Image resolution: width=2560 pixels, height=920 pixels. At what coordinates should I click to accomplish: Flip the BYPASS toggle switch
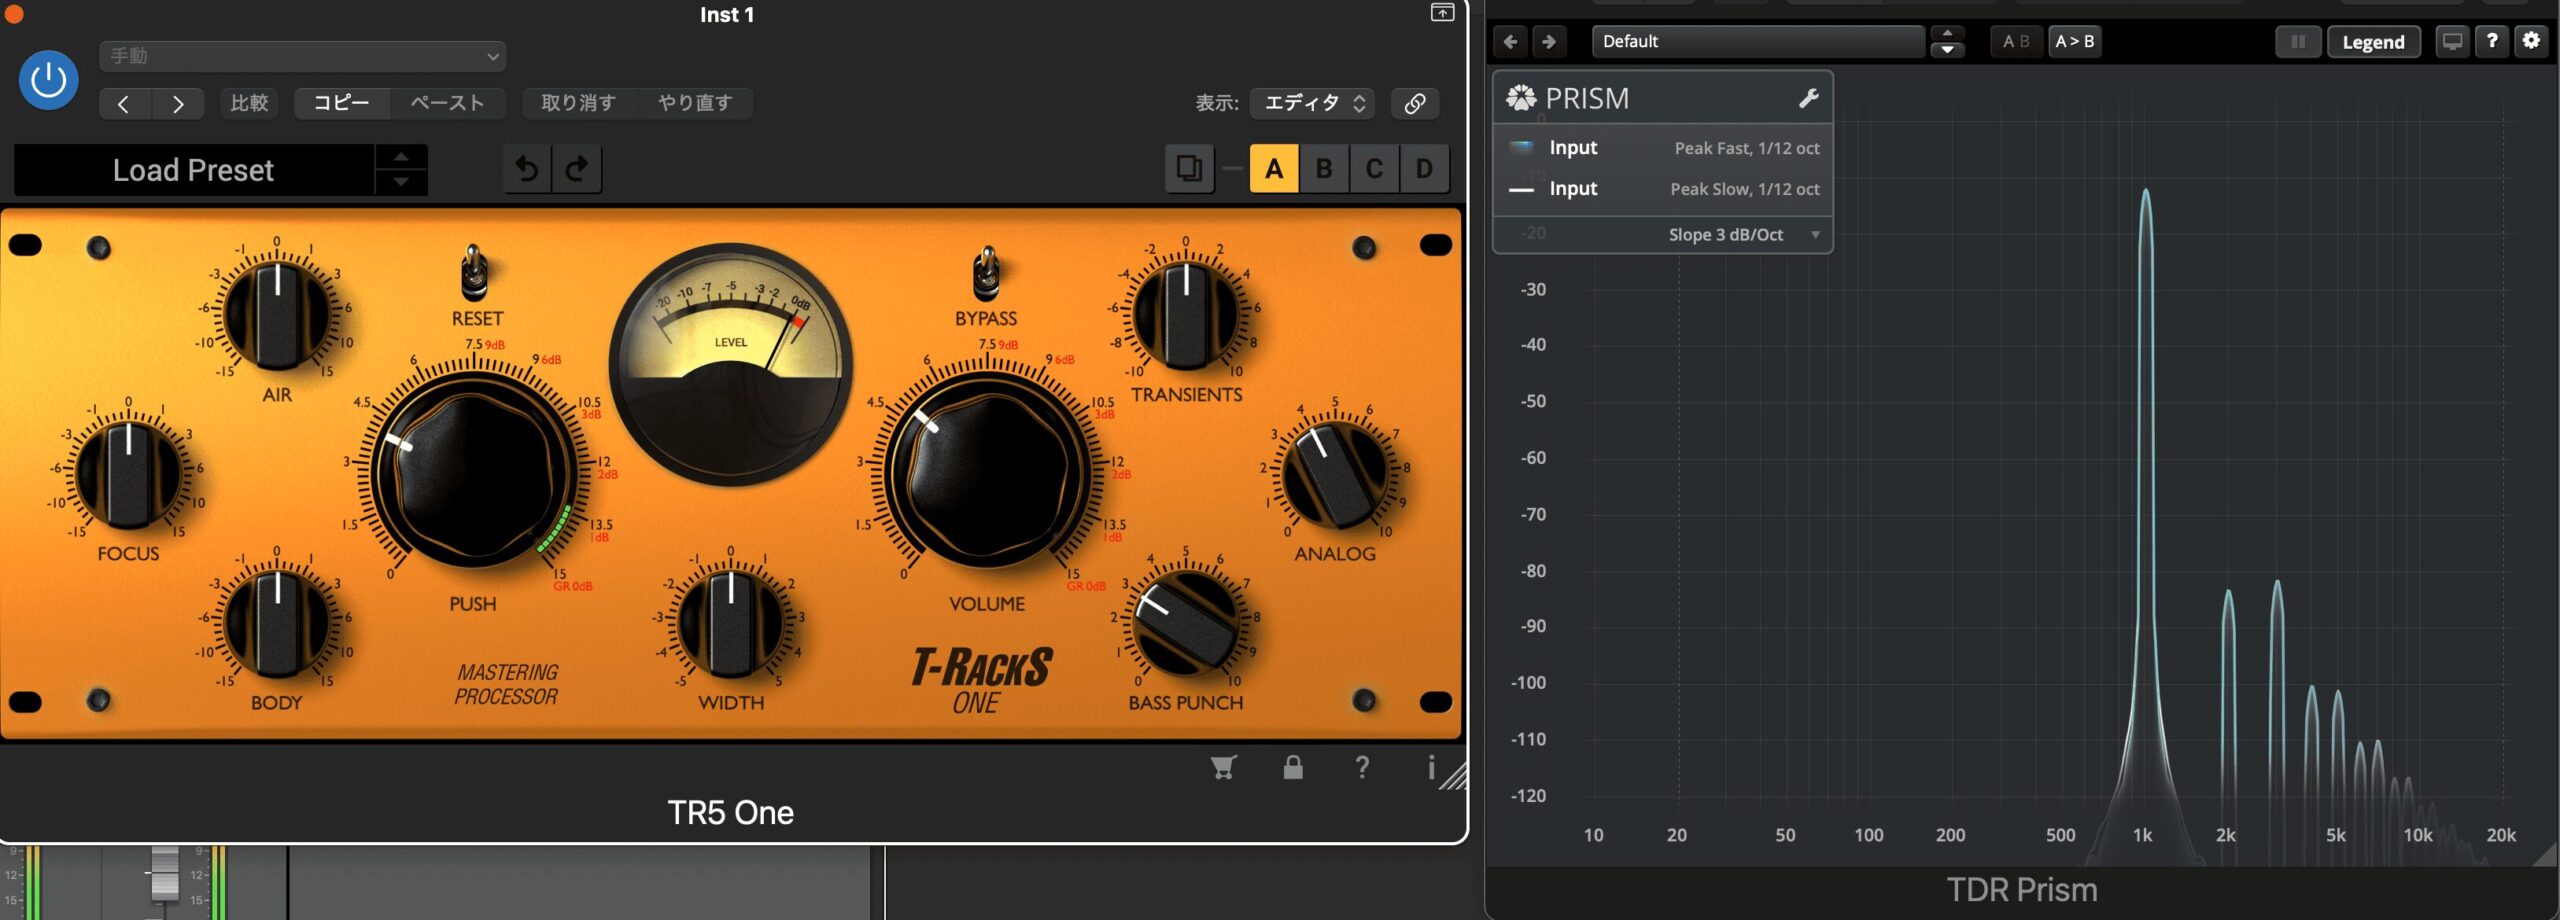tap(986, 274)
